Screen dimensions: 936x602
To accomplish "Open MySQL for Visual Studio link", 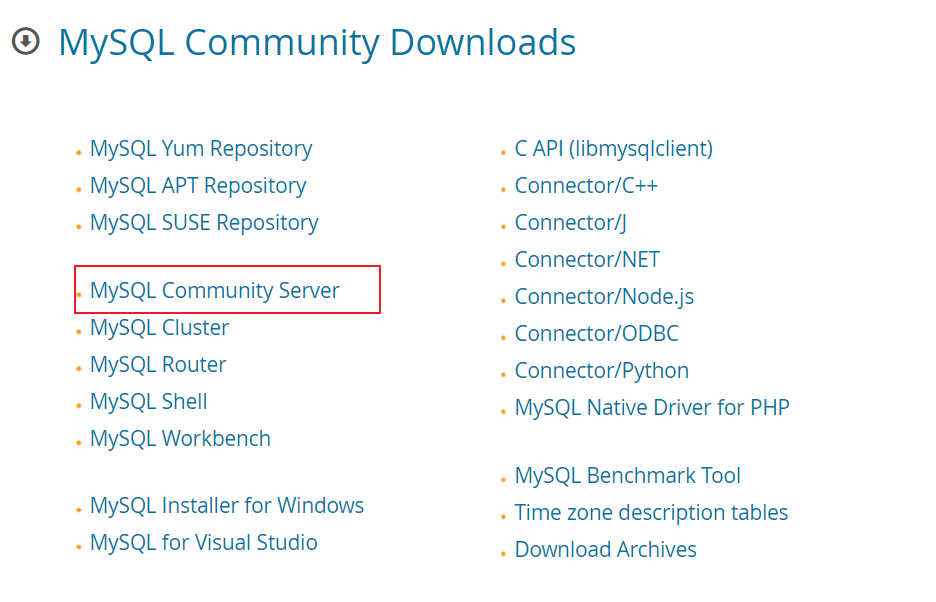I will click(x=204, y=542).
